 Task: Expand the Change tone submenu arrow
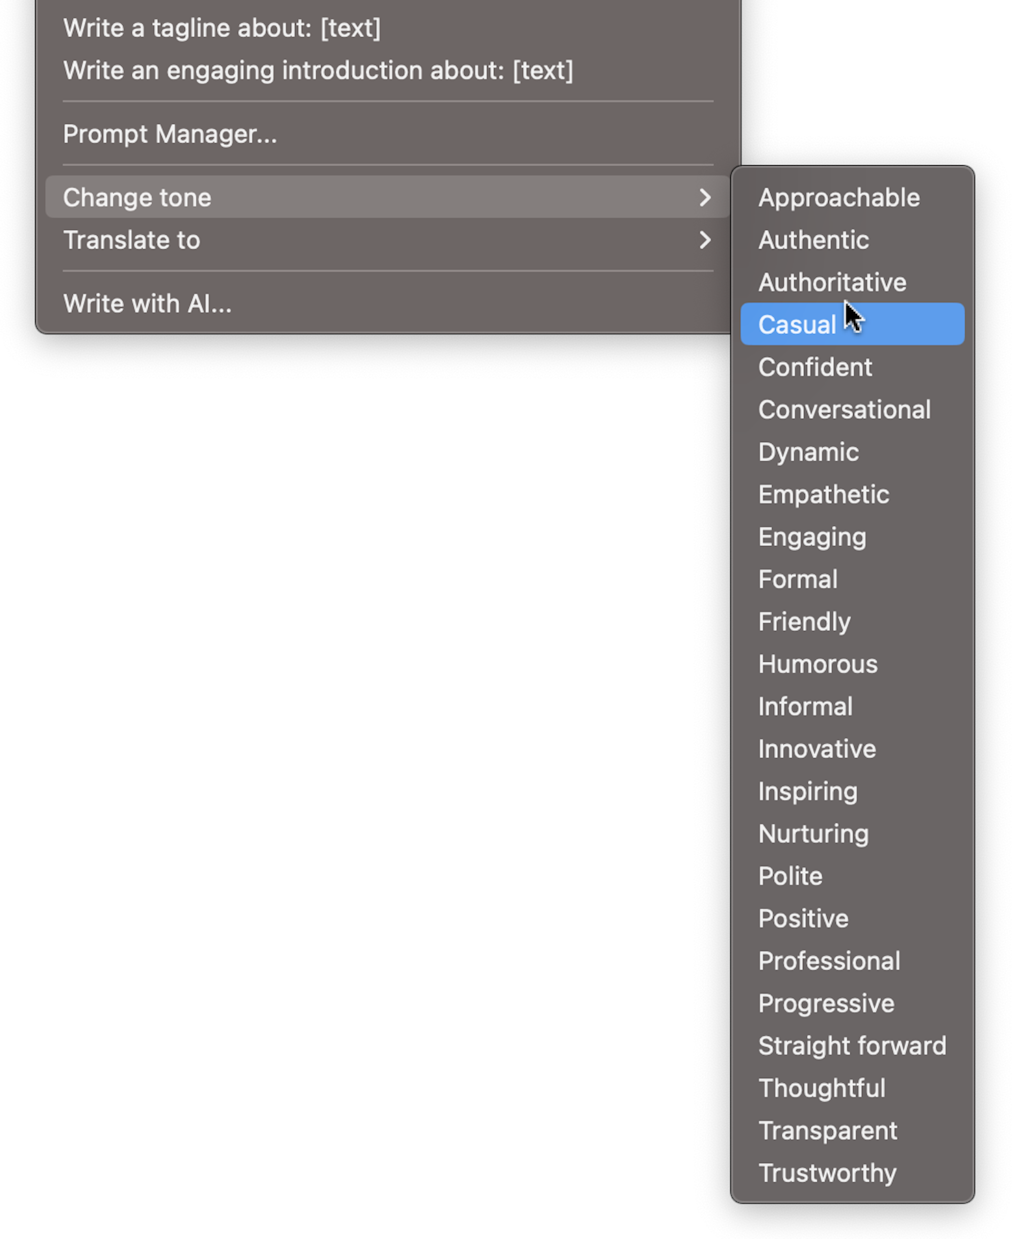pos(705,197)
